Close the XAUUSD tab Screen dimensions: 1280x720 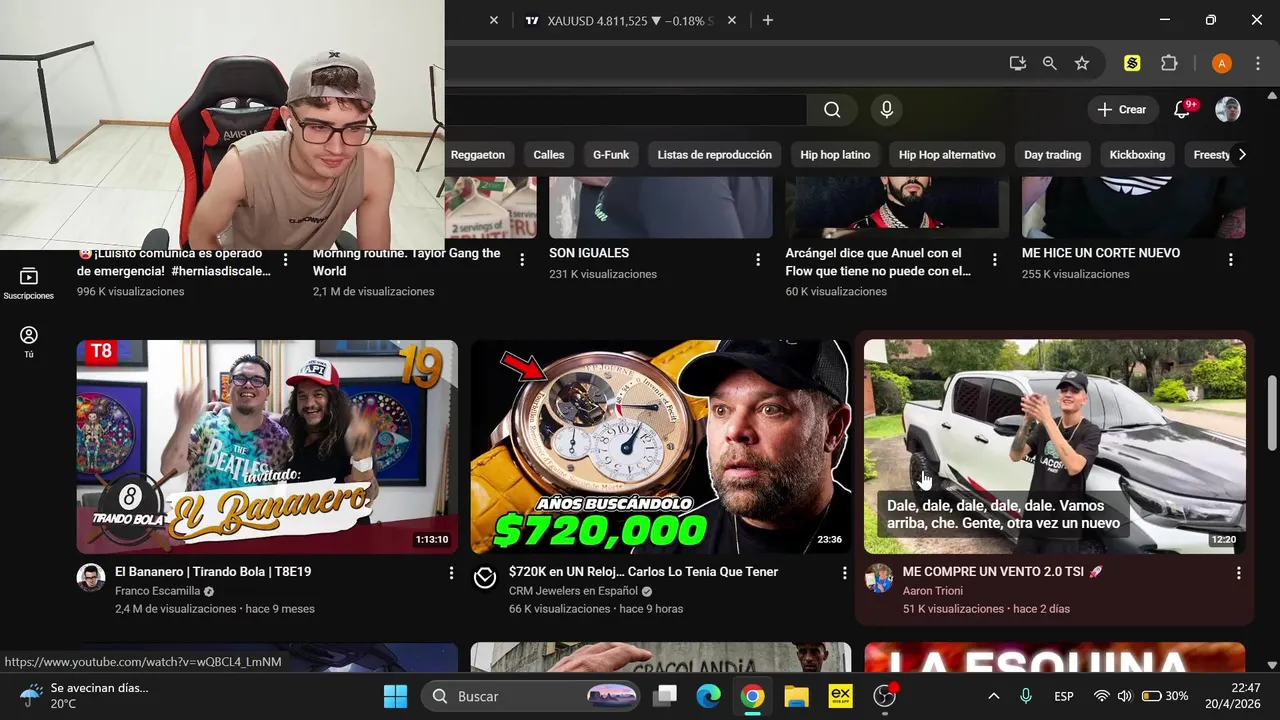pyautogui.click(x=732, y=20)
